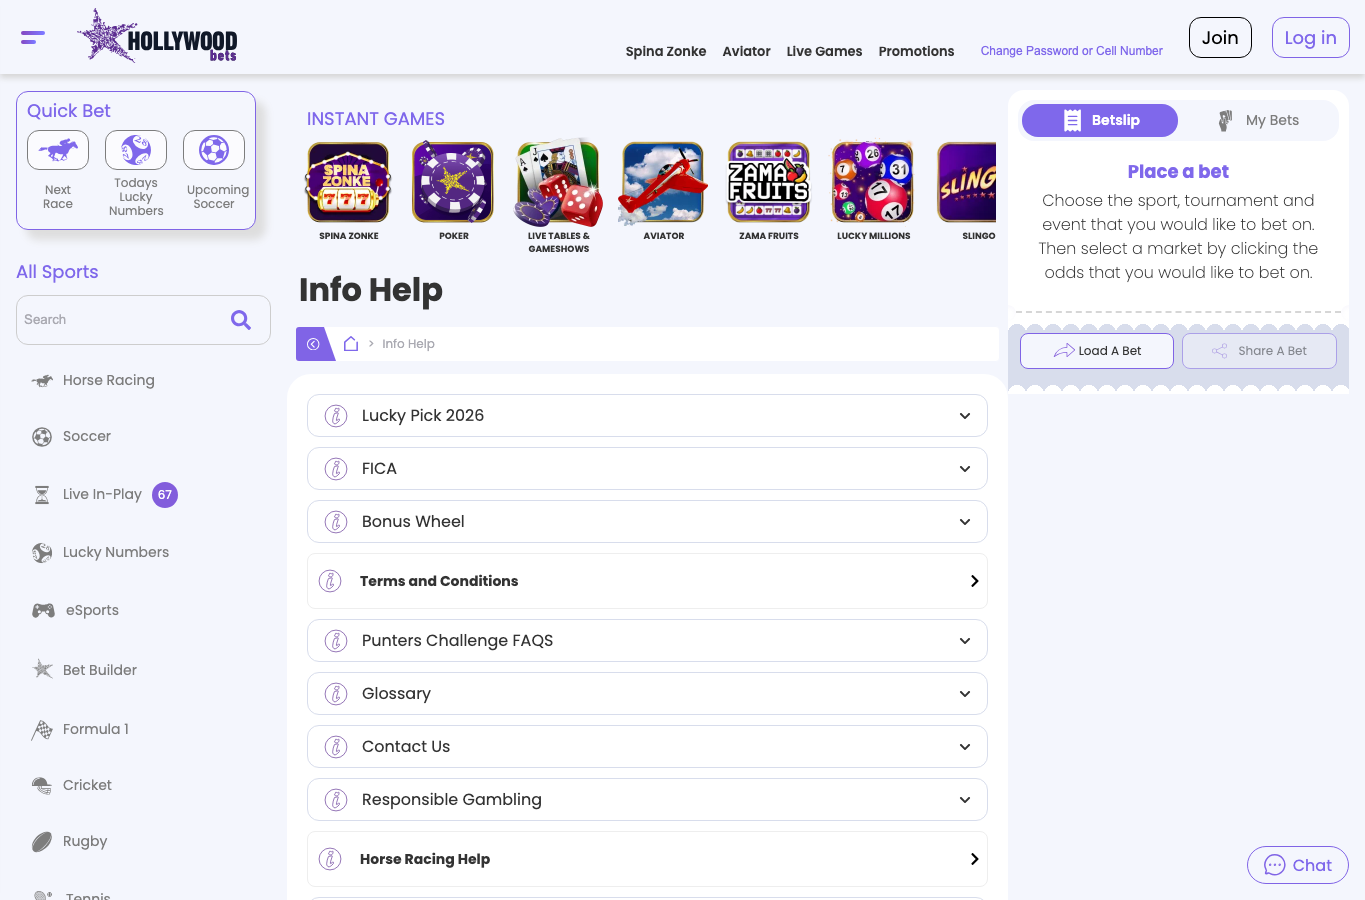Select Rugby in All Sports list
The width and height of the screenshot is (1365, 900).
tap(85, 842)
